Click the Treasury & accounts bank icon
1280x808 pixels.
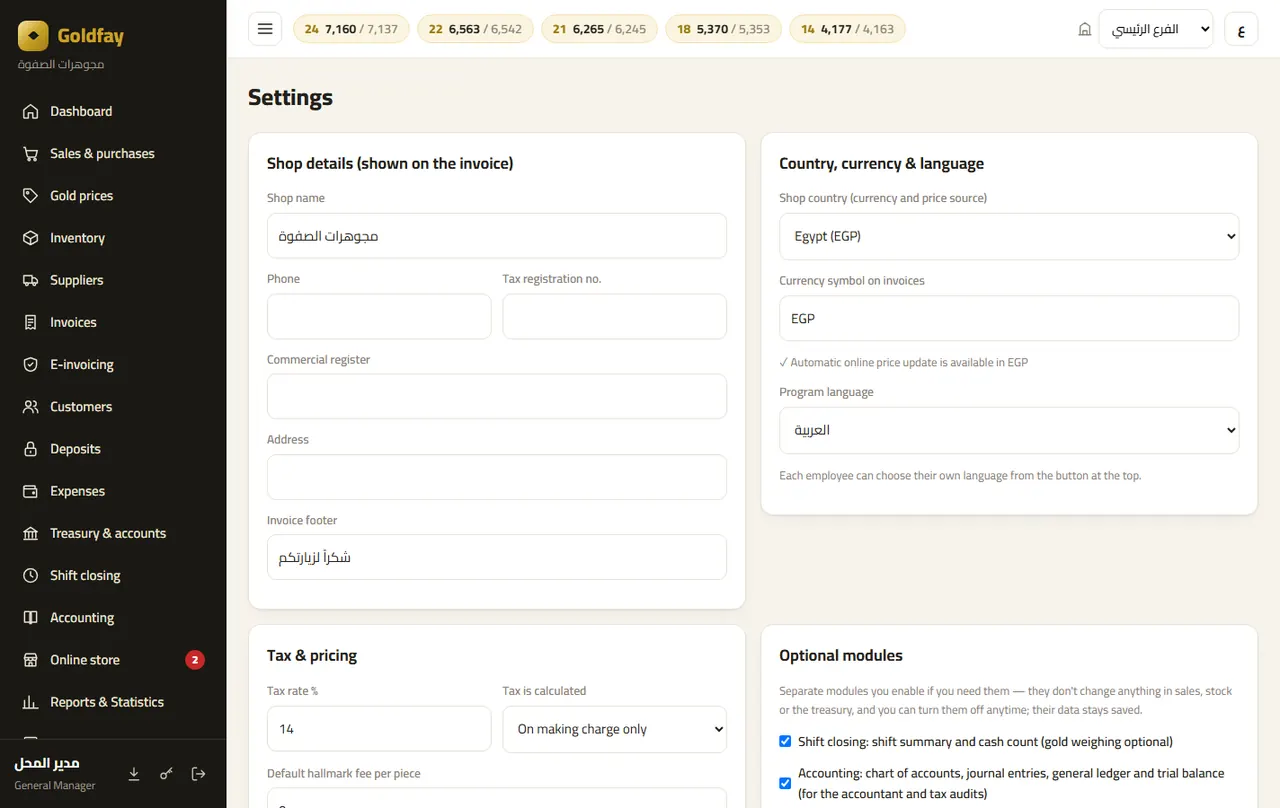pyautogui.click(x=31, y=533)
